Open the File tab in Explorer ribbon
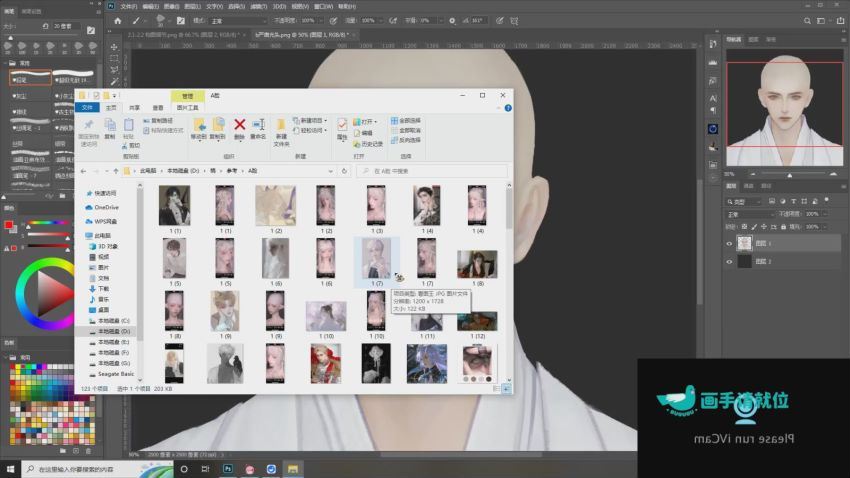Image resolution: width=850 pixels, height=478 pixels. (x=87, y=108)
